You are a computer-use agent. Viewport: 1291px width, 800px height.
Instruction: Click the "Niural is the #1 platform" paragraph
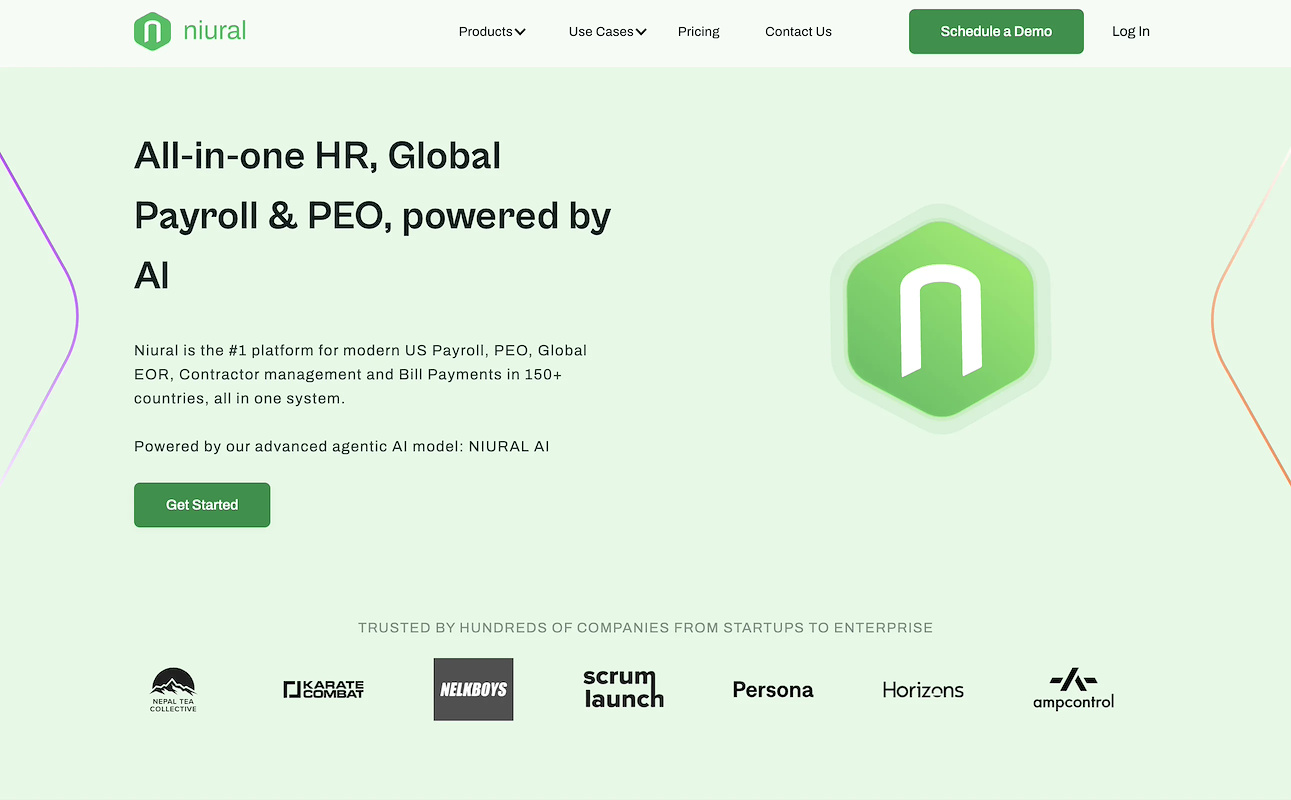(x=361, y=374)
